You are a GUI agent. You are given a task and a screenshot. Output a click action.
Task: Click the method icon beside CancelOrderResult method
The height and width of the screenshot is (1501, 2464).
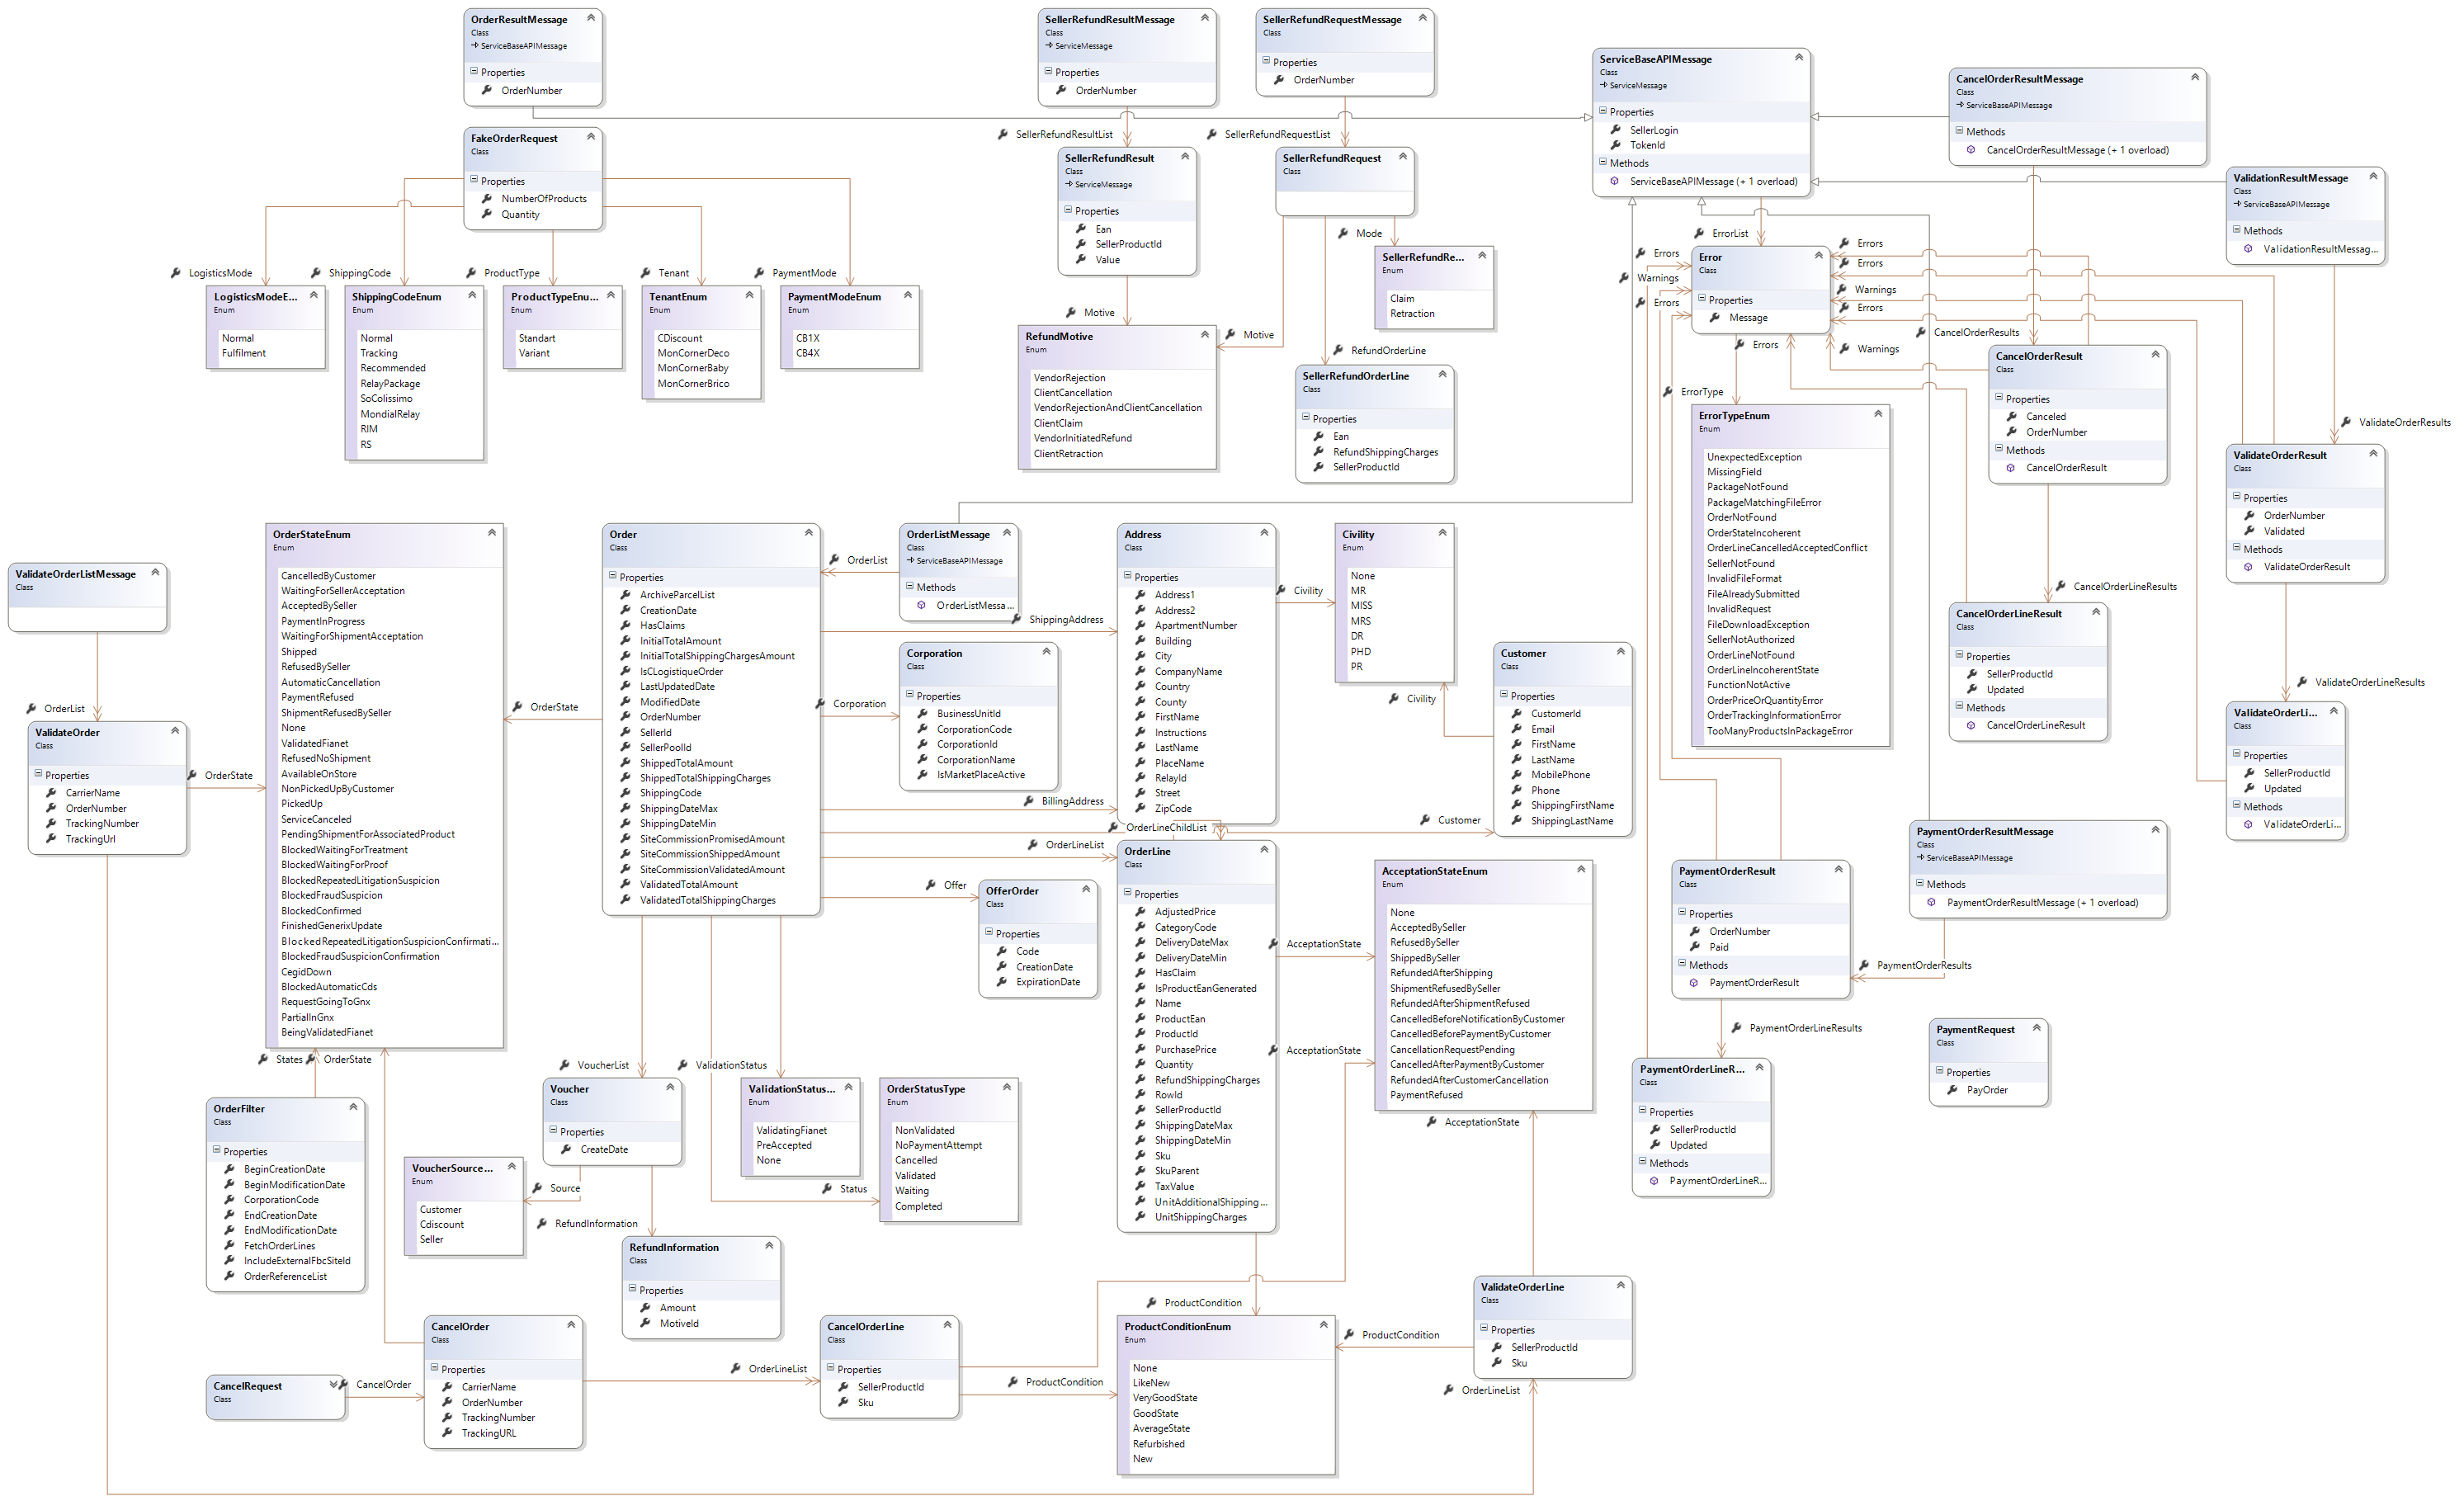click(2010, 468)
